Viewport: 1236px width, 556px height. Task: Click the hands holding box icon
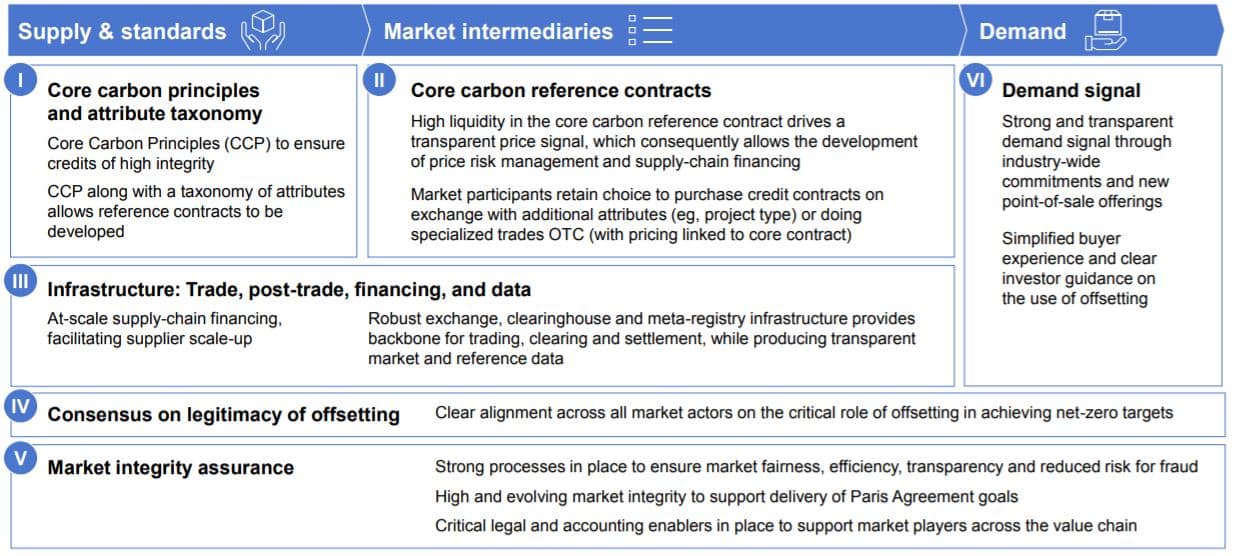(263, 30)
